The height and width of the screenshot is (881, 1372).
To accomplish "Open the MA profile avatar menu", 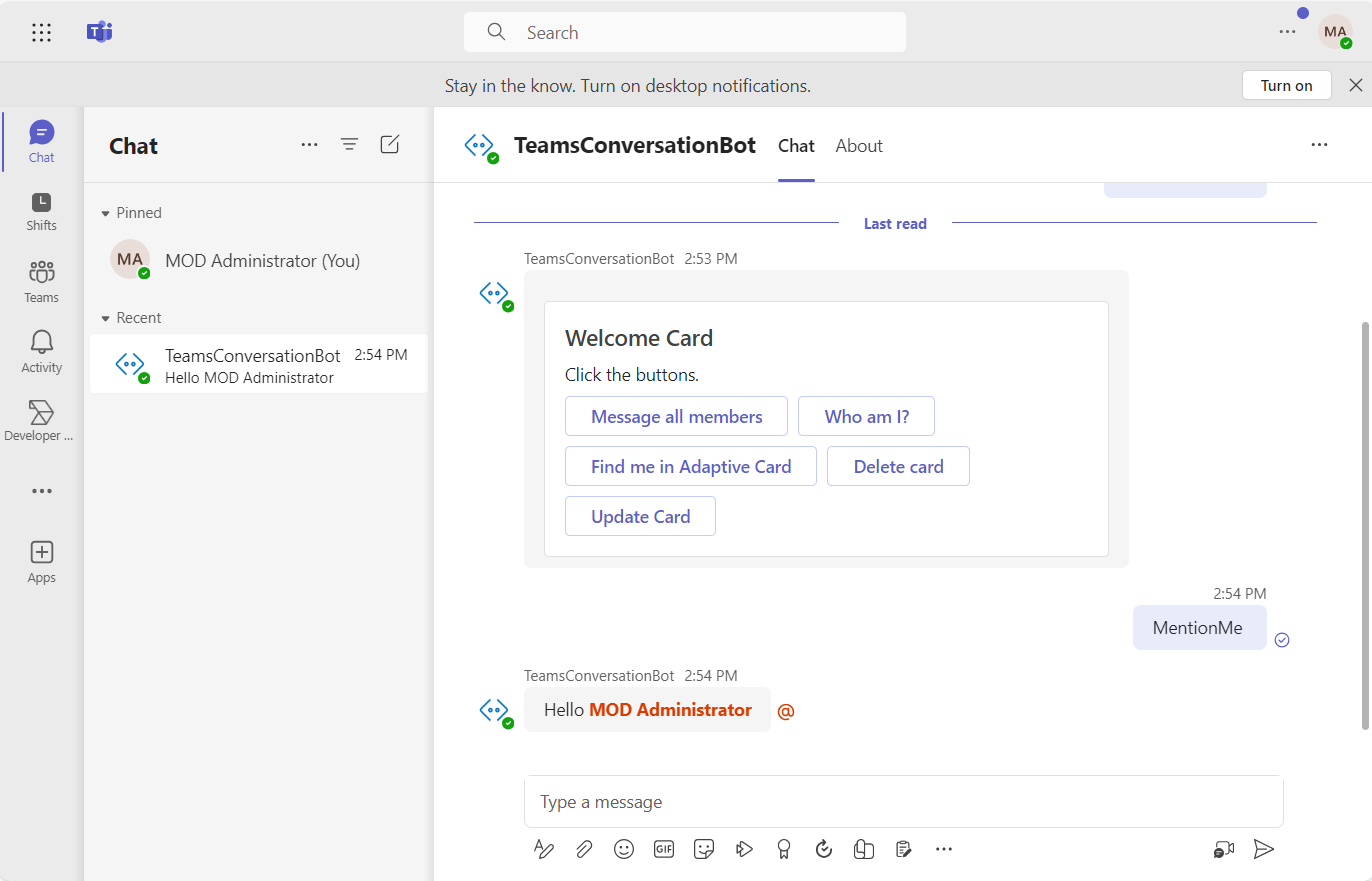I will coord(1335,32).
